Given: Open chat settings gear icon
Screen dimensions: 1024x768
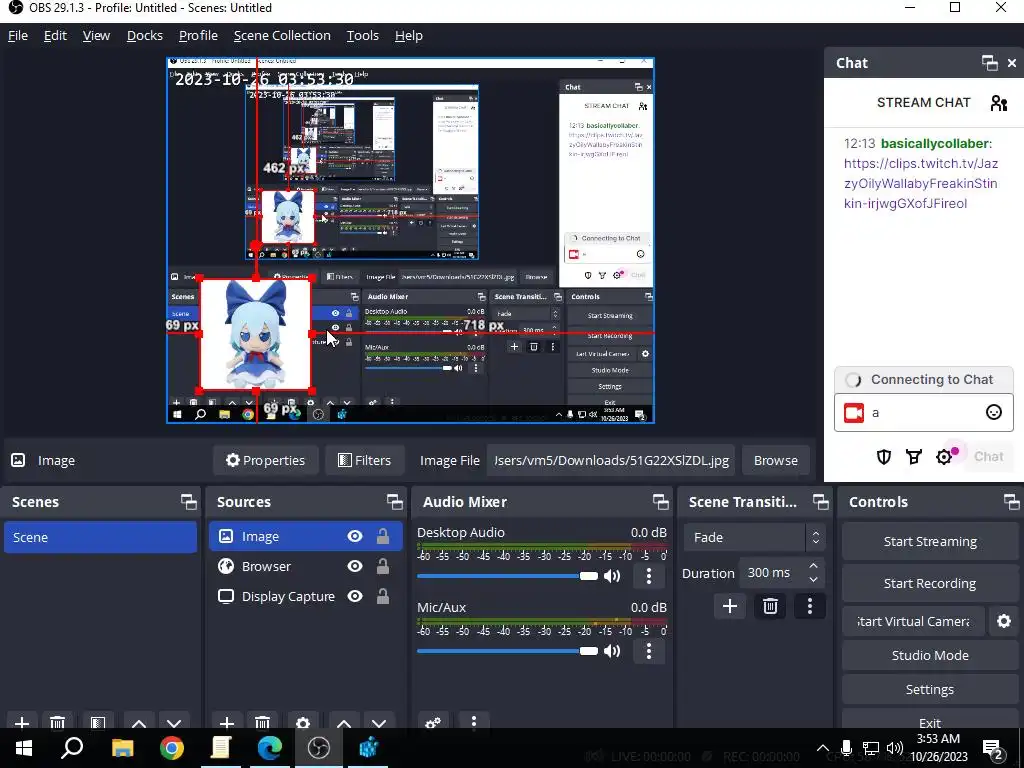Looking at the screenshot, I should click(x=944, y=456).
